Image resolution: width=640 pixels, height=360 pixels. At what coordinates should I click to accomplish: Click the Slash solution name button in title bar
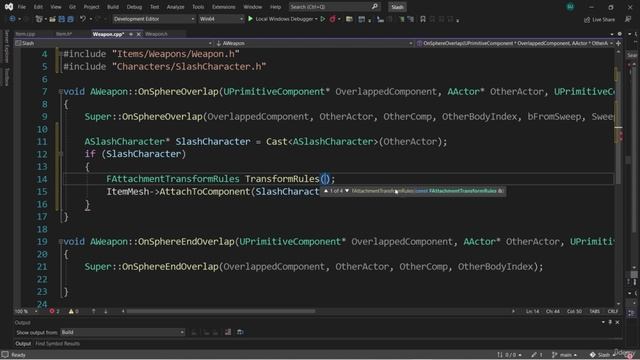coord(397,7)
